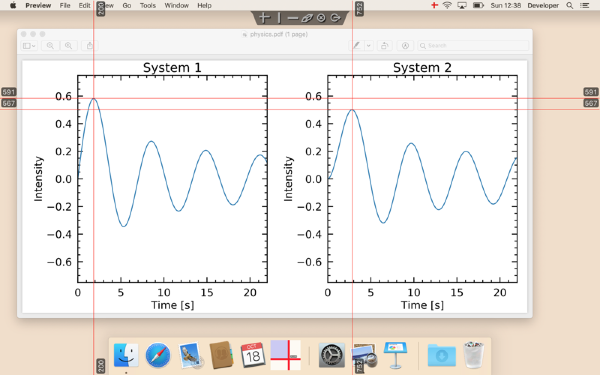Share the physics.pdf document
Viewport: 600px width, 375px height.
pyautogui.click(x=90, y=46)
